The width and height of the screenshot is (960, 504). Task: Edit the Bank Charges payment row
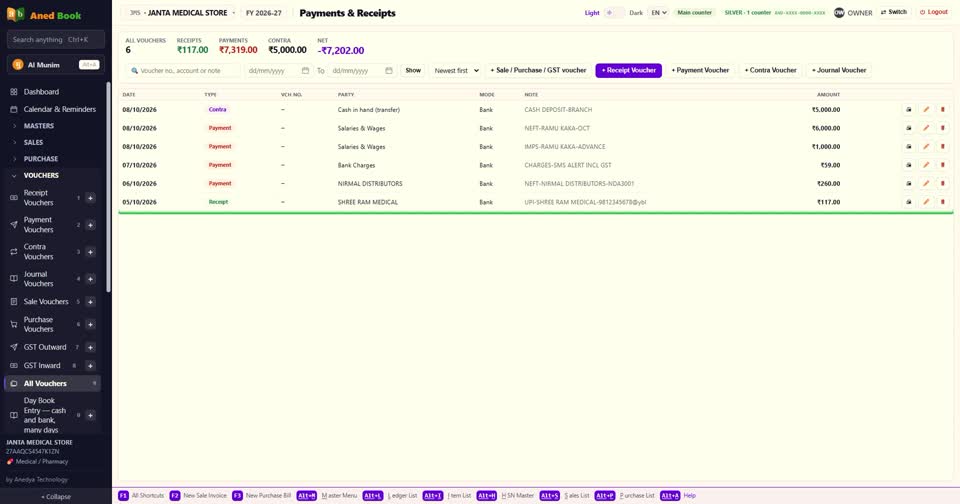pyautogui.click(x=926, y=165)
